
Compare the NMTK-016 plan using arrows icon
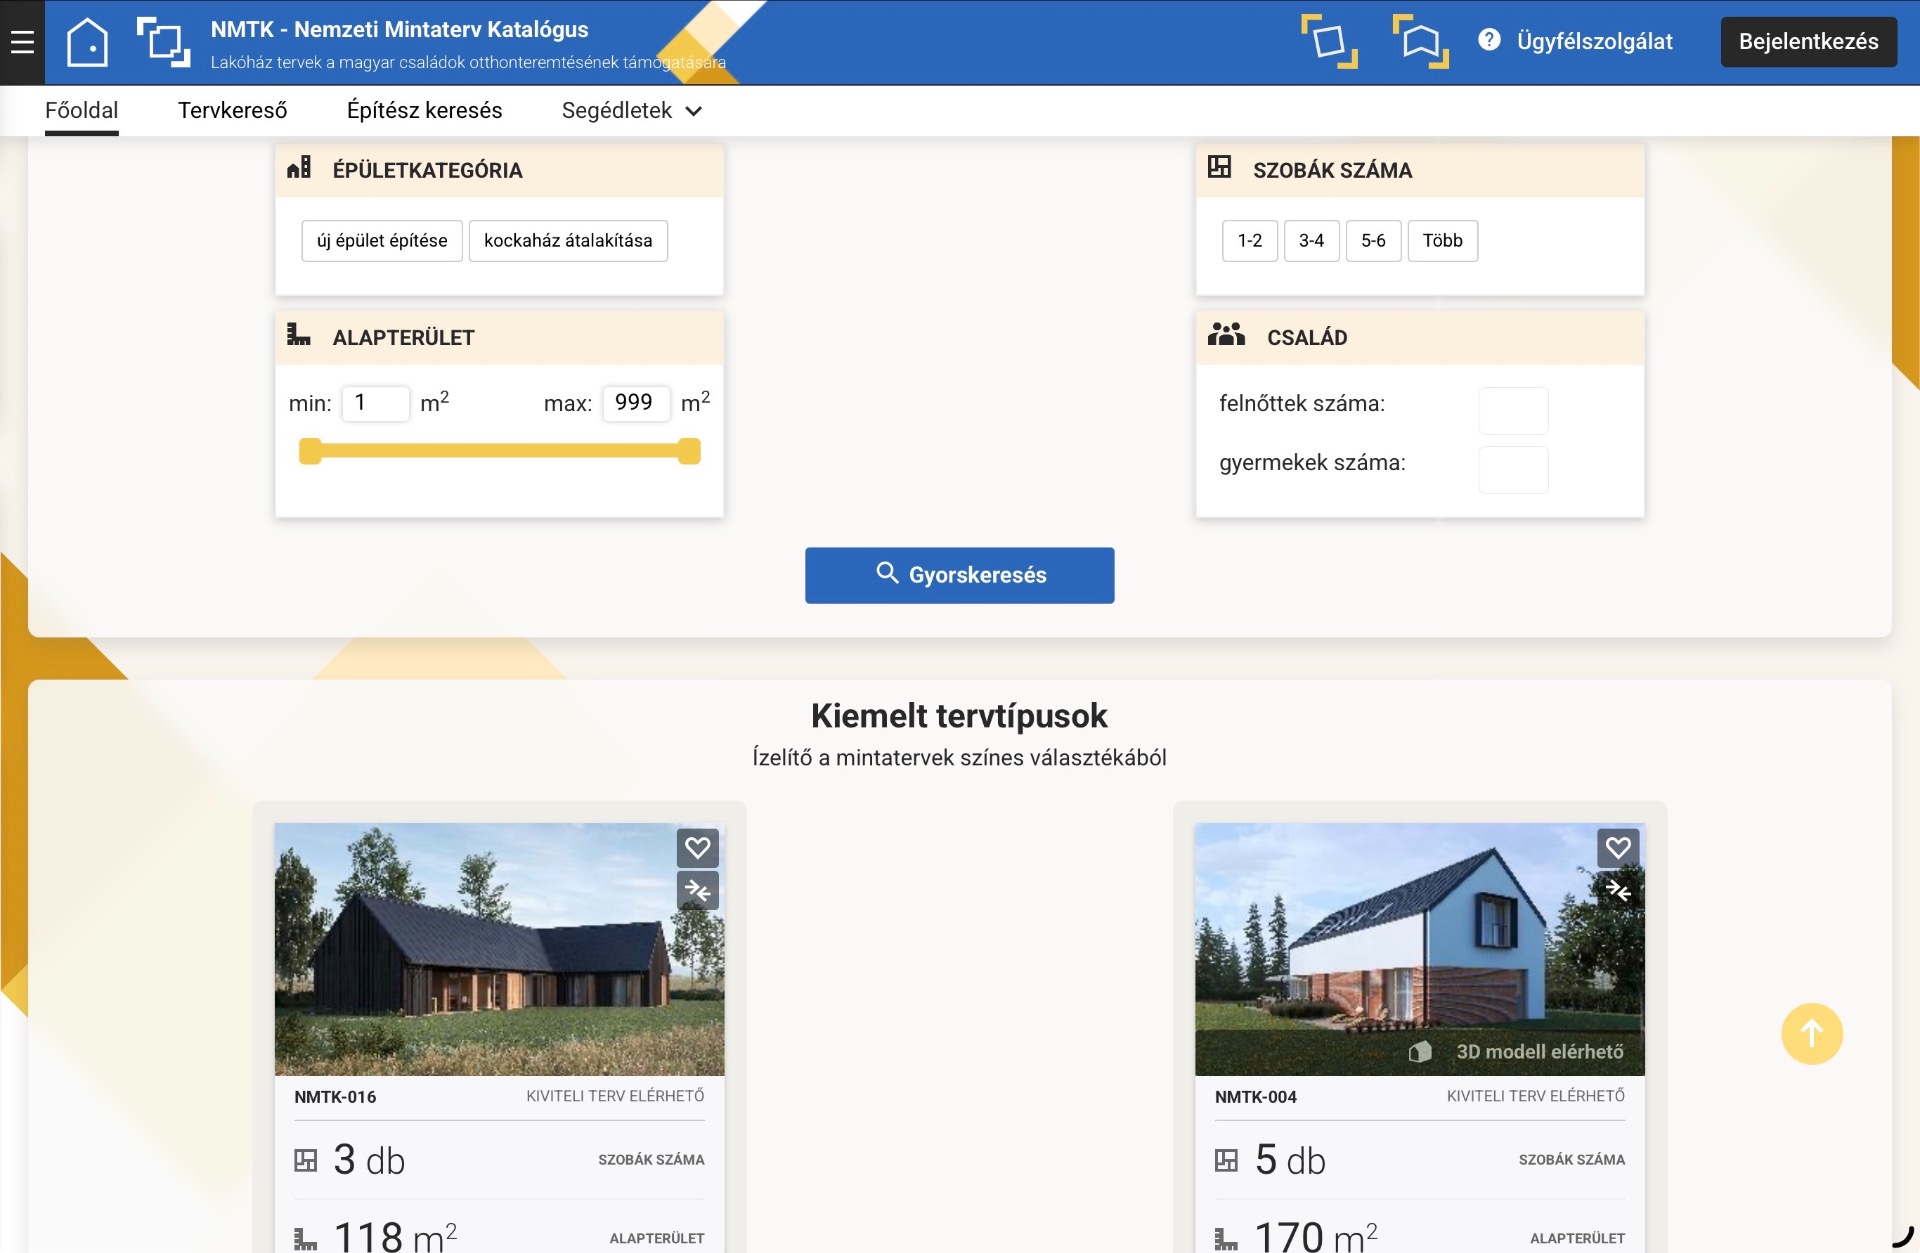697,890
